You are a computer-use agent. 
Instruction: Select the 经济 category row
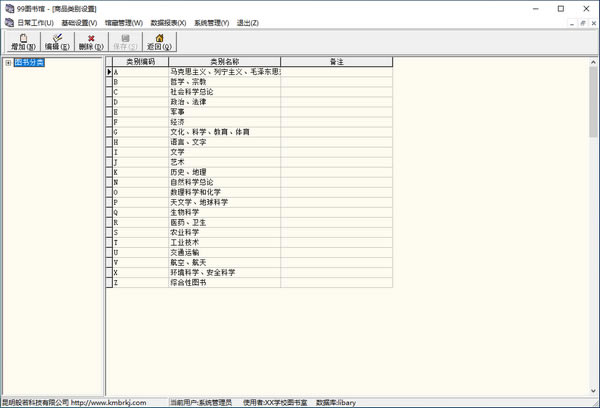point(224,122)
